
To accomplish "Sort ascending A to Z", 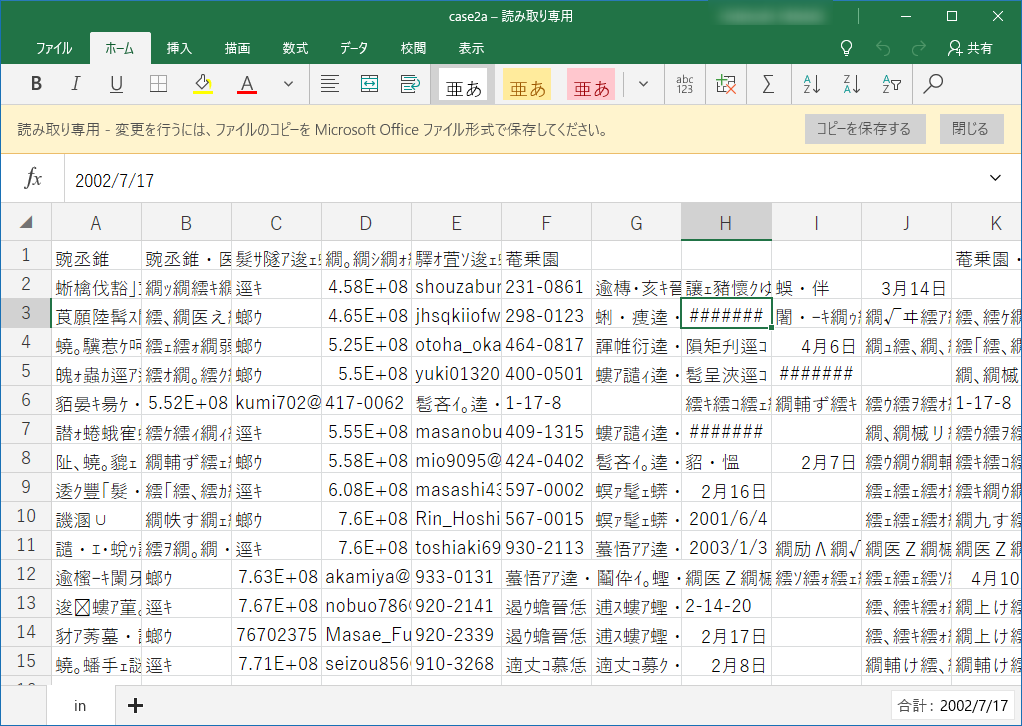I will [811, 84].
